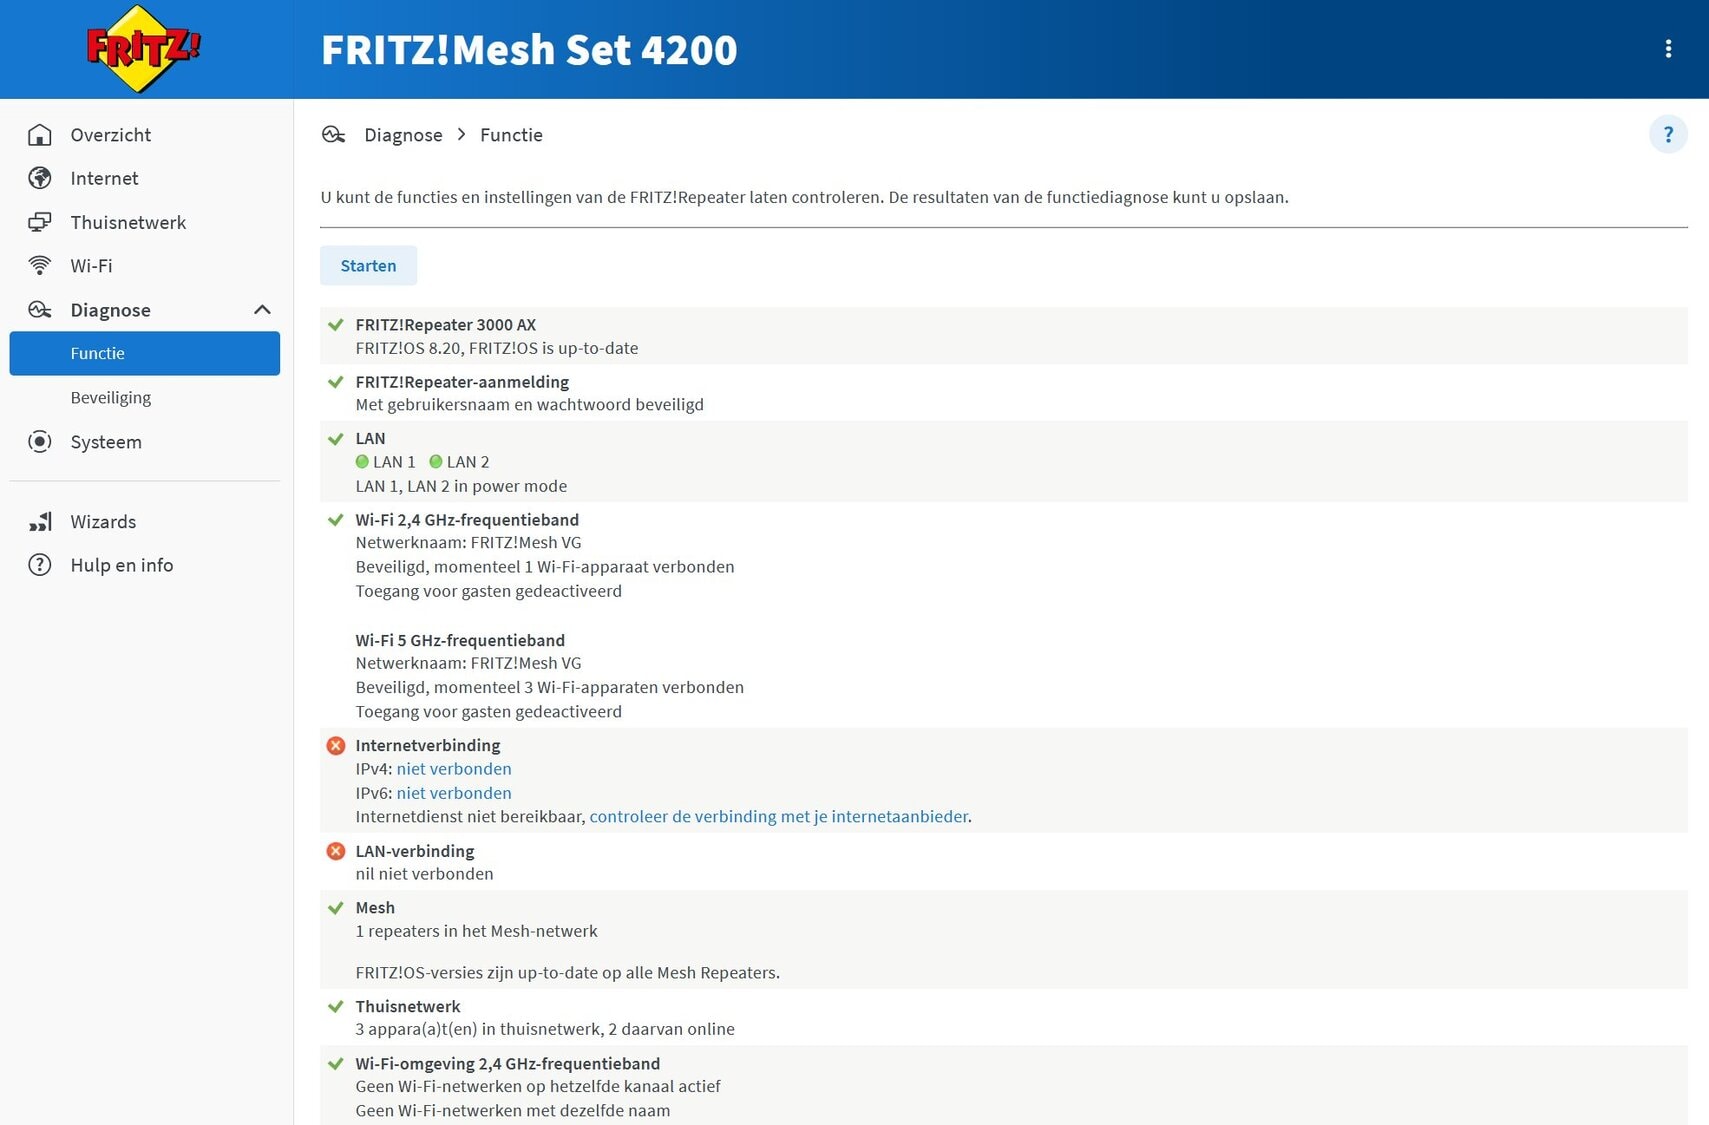Click the Internet globe icon

click(40, 178)
